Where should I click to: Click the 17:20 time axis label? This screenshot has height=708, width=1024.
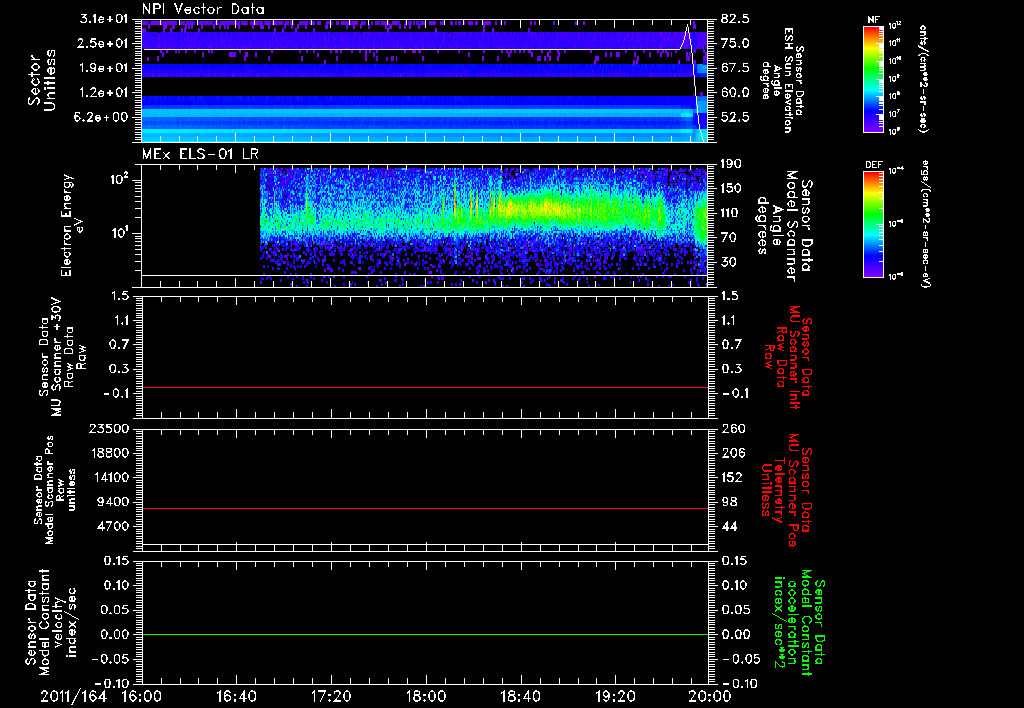pos(331,696)
